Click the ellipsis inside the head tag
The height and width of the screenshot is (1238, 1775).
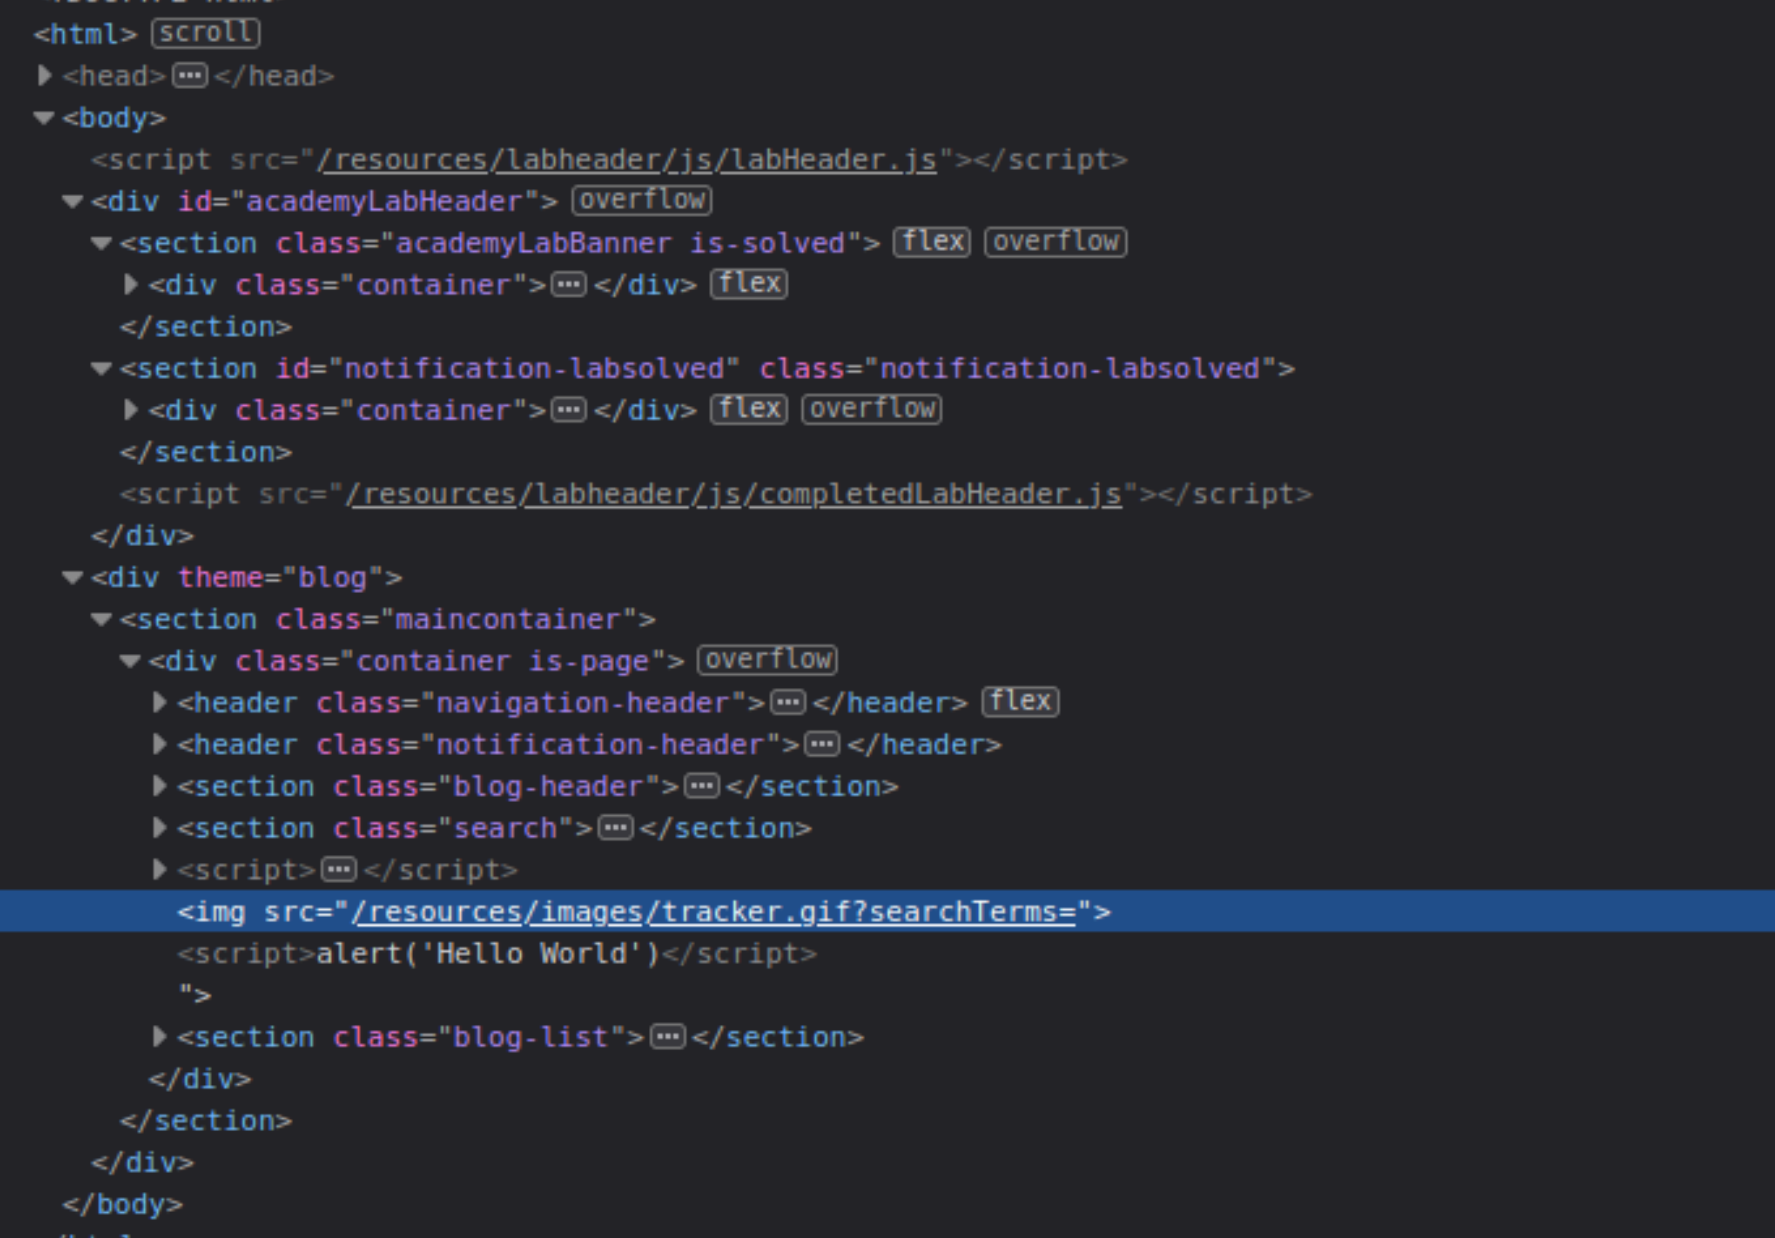190,75
